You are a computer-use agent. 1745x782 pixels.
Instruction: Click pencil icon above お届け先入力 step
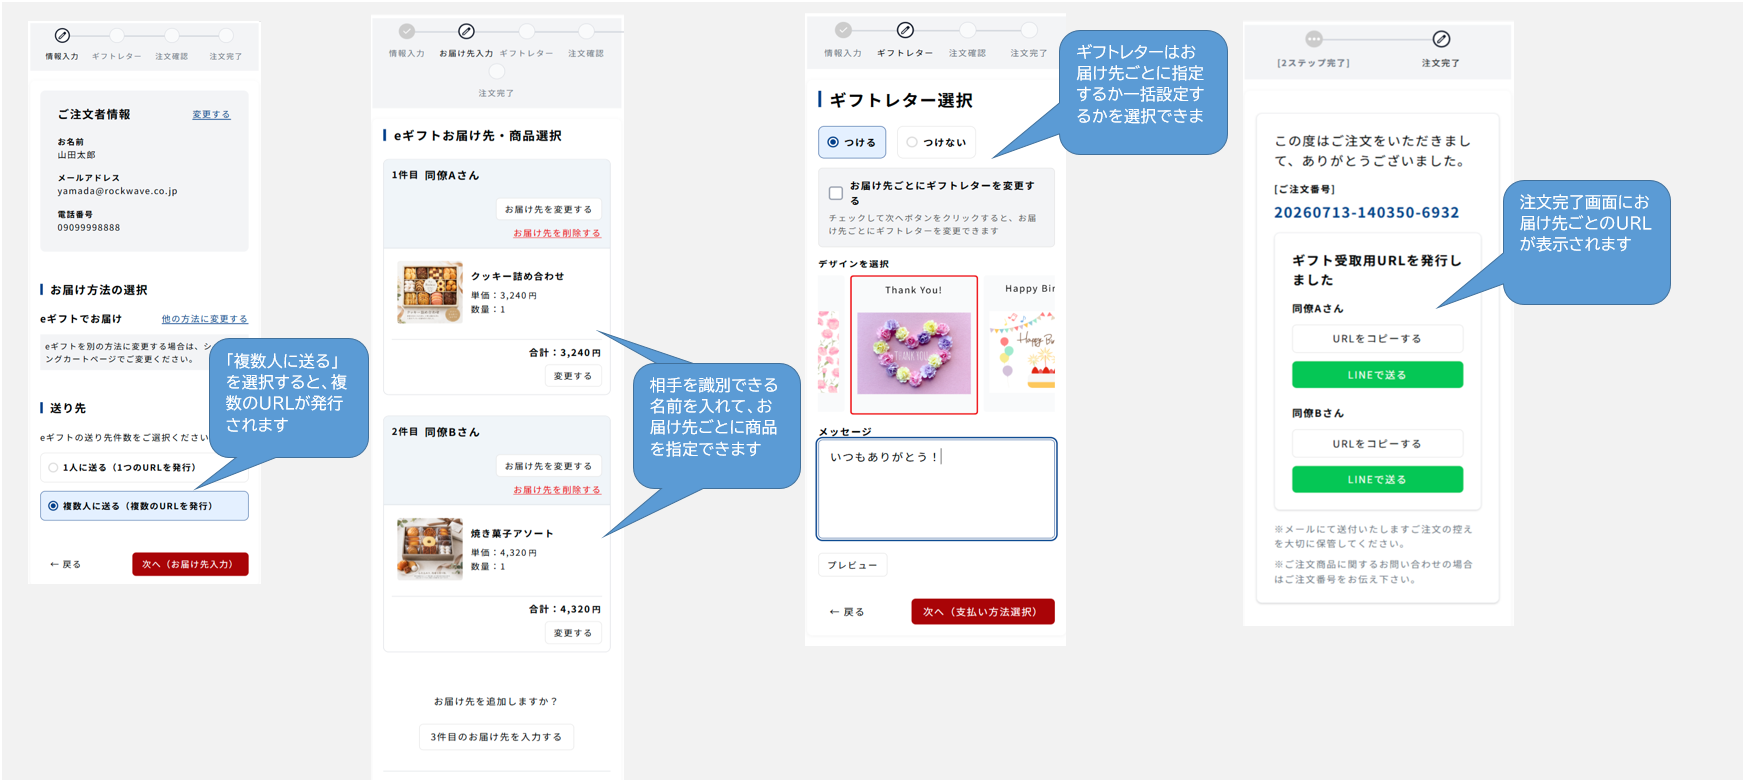466,31
